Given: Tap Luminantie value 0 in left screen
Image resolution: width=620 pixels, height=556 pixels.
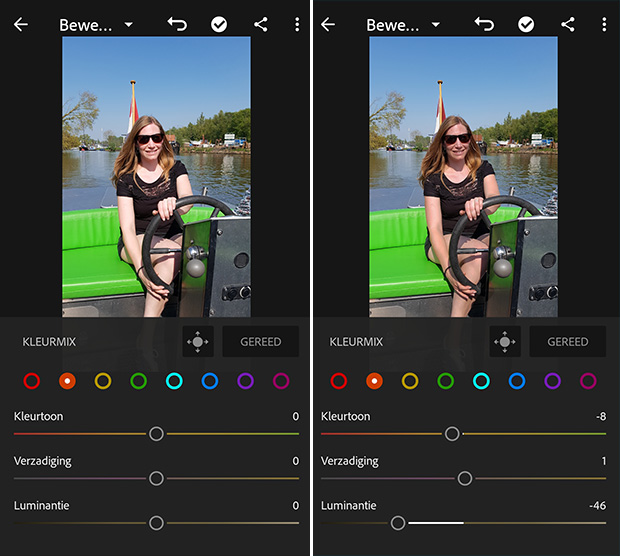Looking at the screenshot, I should (296, 506).
